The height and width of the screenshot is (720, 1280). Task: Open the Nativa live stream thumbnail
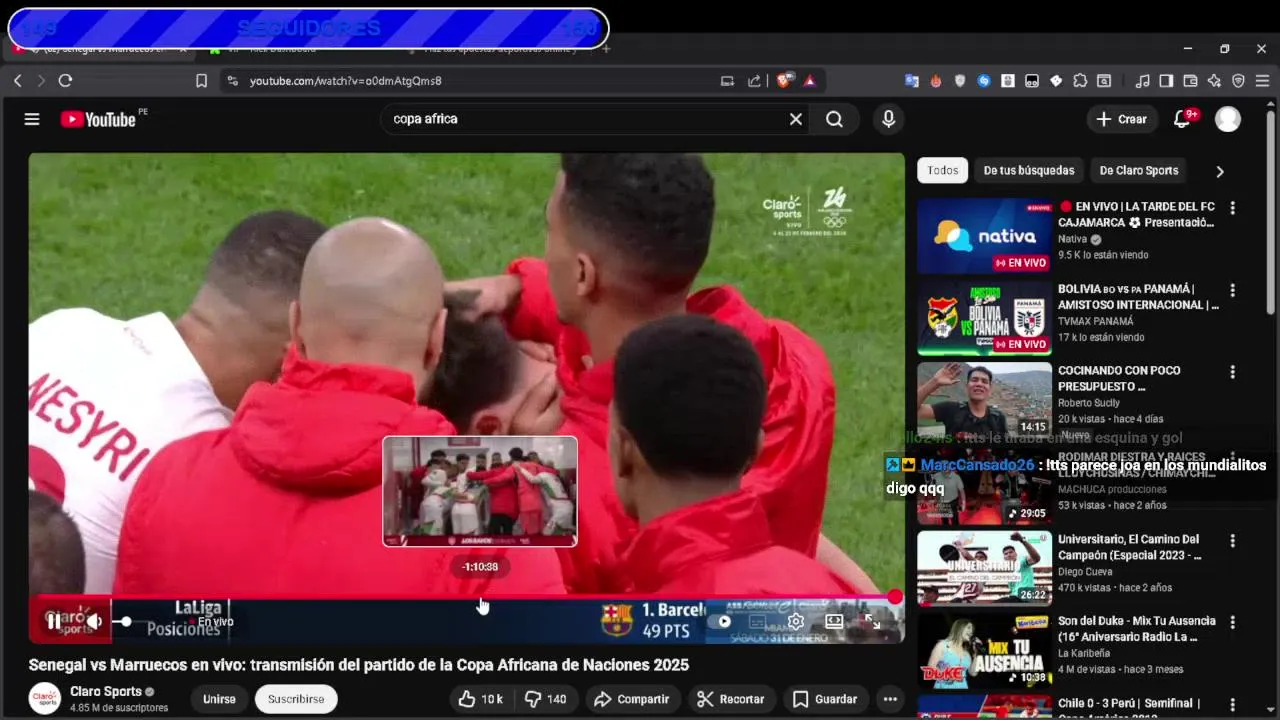pyautogui.click(x=985, y=236)
